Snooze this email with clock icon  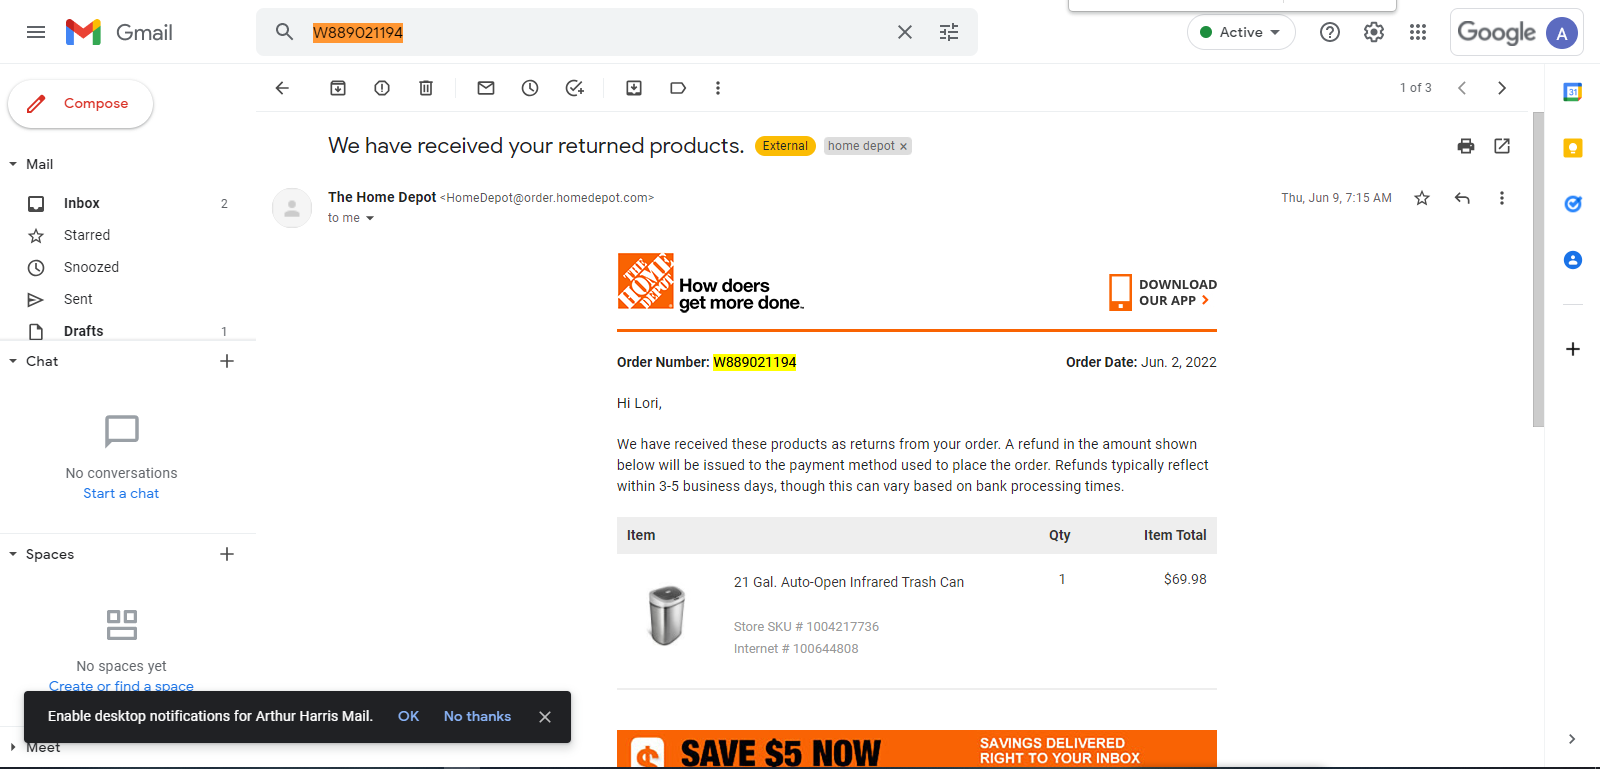530,88
